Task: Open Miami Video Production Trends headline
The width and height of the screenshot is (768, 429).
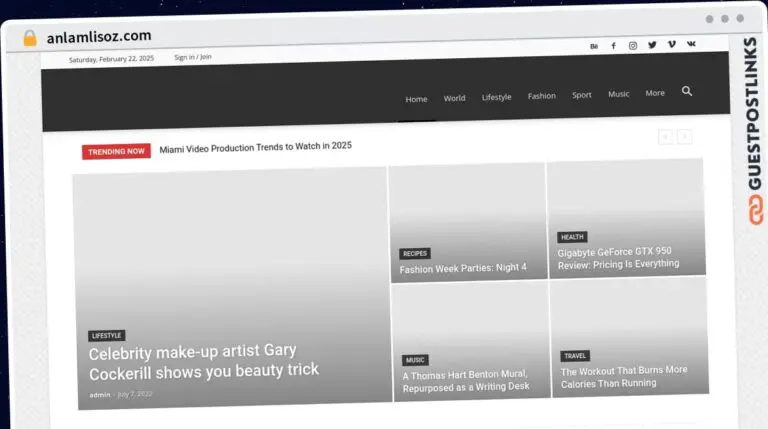Action: pyautogui.click(x=255, y=146)
